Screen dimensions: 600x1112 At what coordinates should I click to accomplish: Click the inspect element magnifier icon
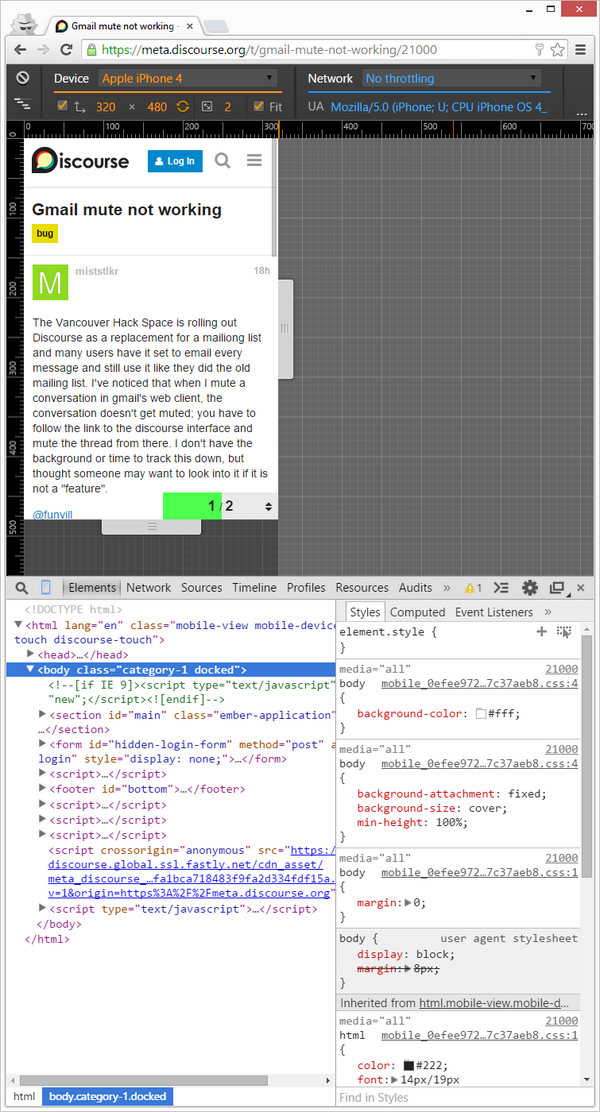[20, 588]
